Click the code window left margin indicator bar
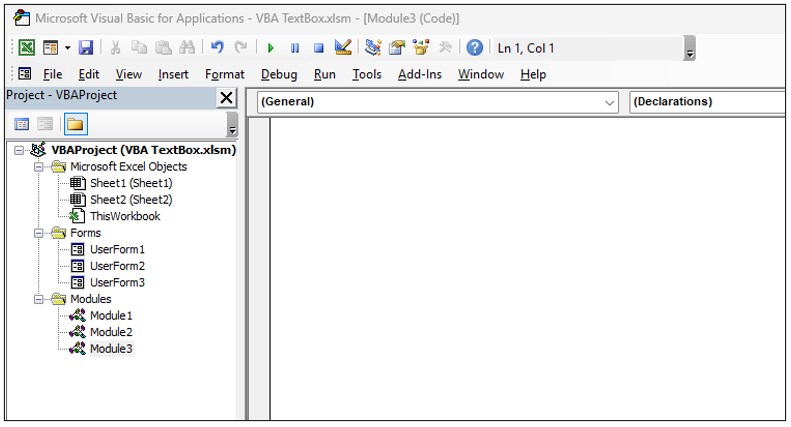The height and width of the screenshot is (427, 791). 259,269
